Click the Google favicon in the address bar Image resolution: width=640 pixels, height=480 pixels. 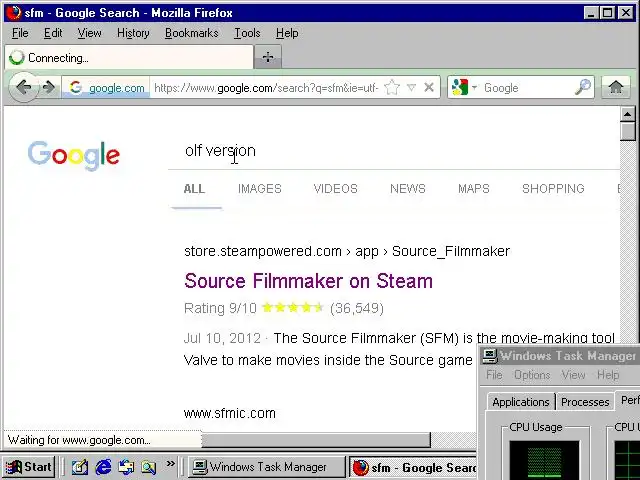76,87
